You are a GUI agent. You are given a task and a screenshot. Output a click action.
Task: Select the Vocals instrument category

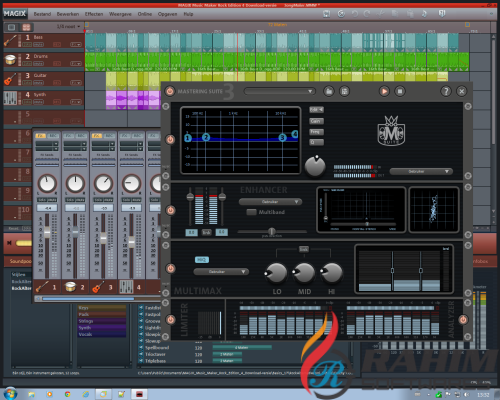102,334
